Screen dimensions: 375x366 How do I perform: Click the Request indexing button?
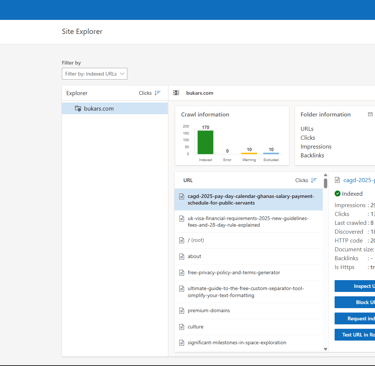coord(355,319)
